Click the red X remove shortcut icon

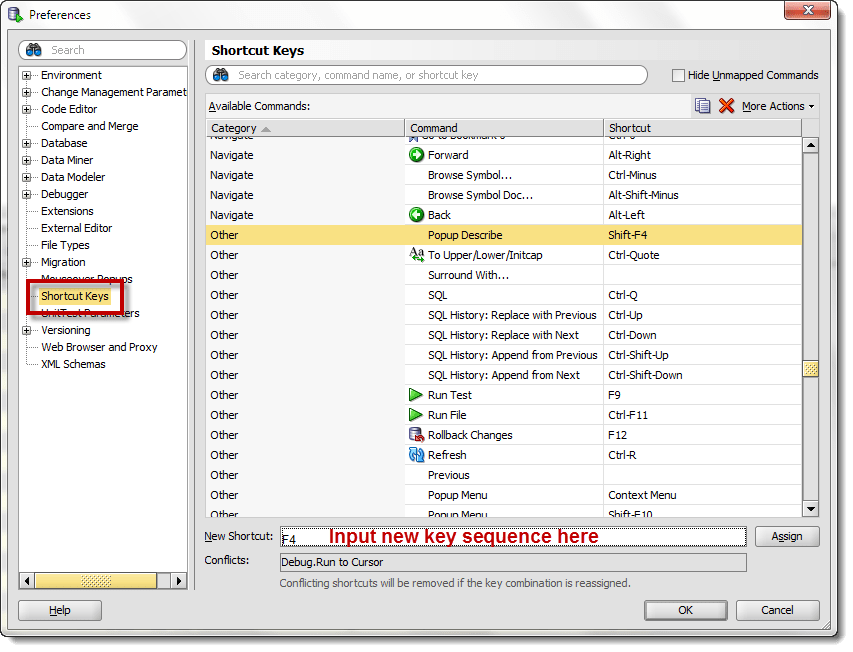[726, 106]
